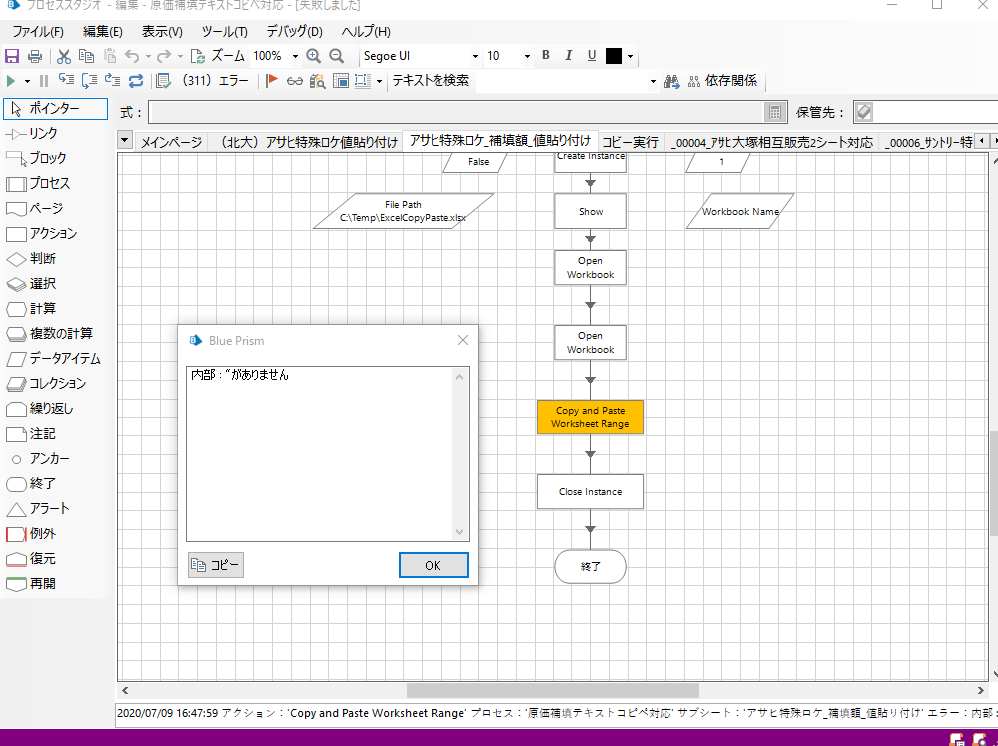
Task: Expand the Segoe UI font dropdown
Action: click(x=475, y=57)
